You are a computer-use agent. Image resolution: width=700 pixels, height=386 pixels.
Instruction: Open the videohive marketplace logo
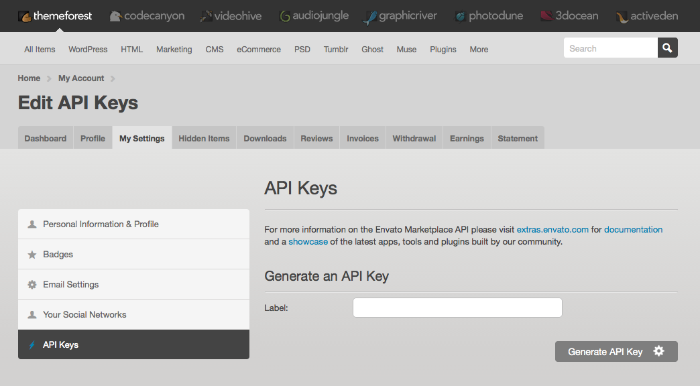[231, 16]
